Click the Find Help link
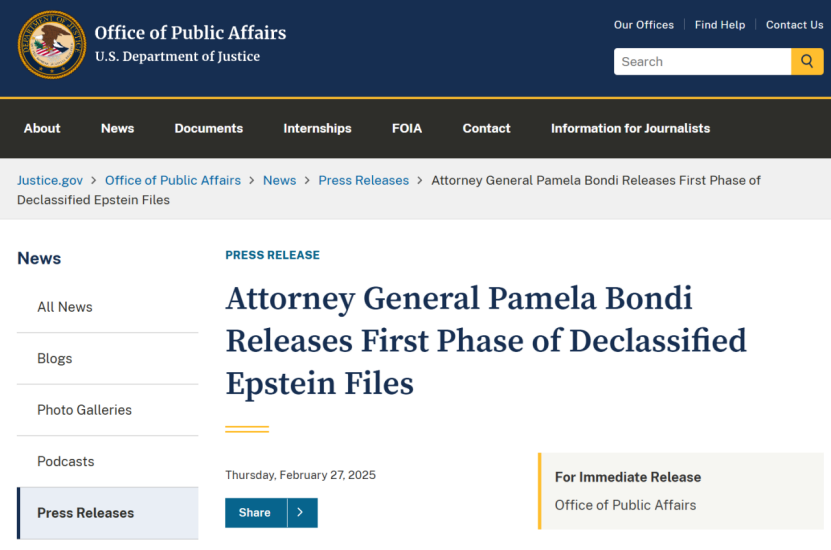Image resolution: width=831 pixels, height=550 pixels. coord(720,25)
